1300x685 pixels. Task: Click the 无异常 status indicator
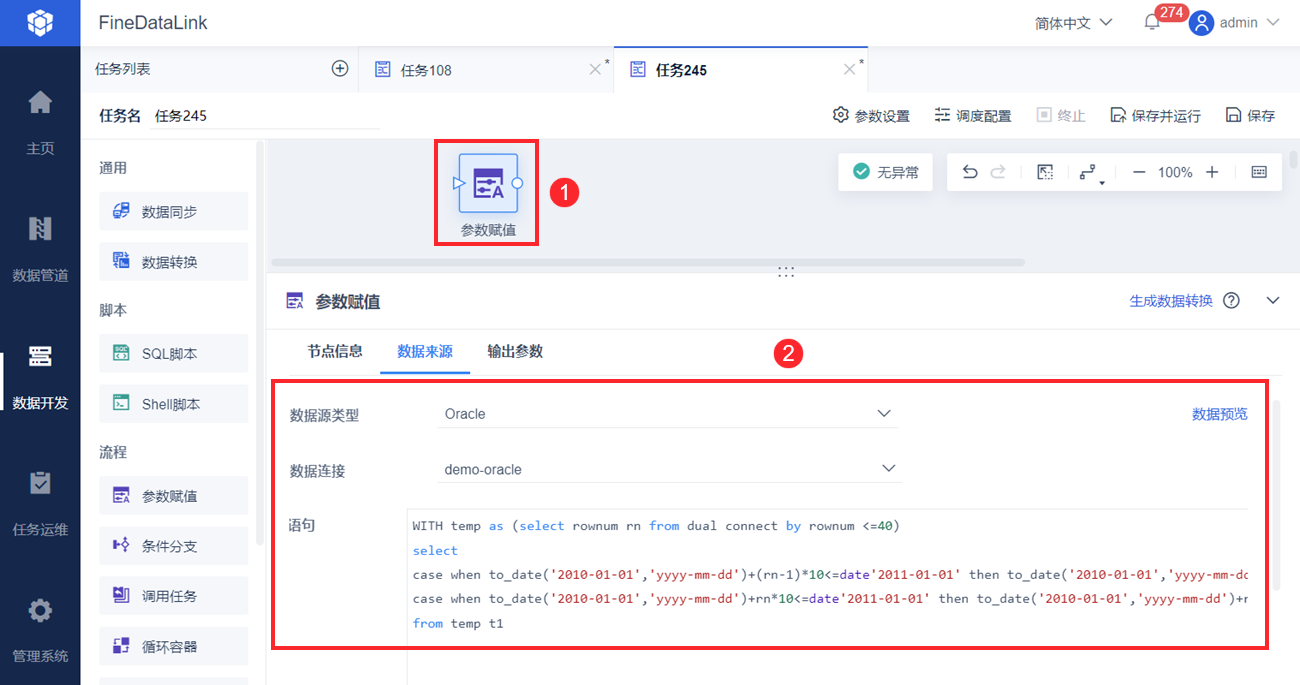click(x=885, y=172)
